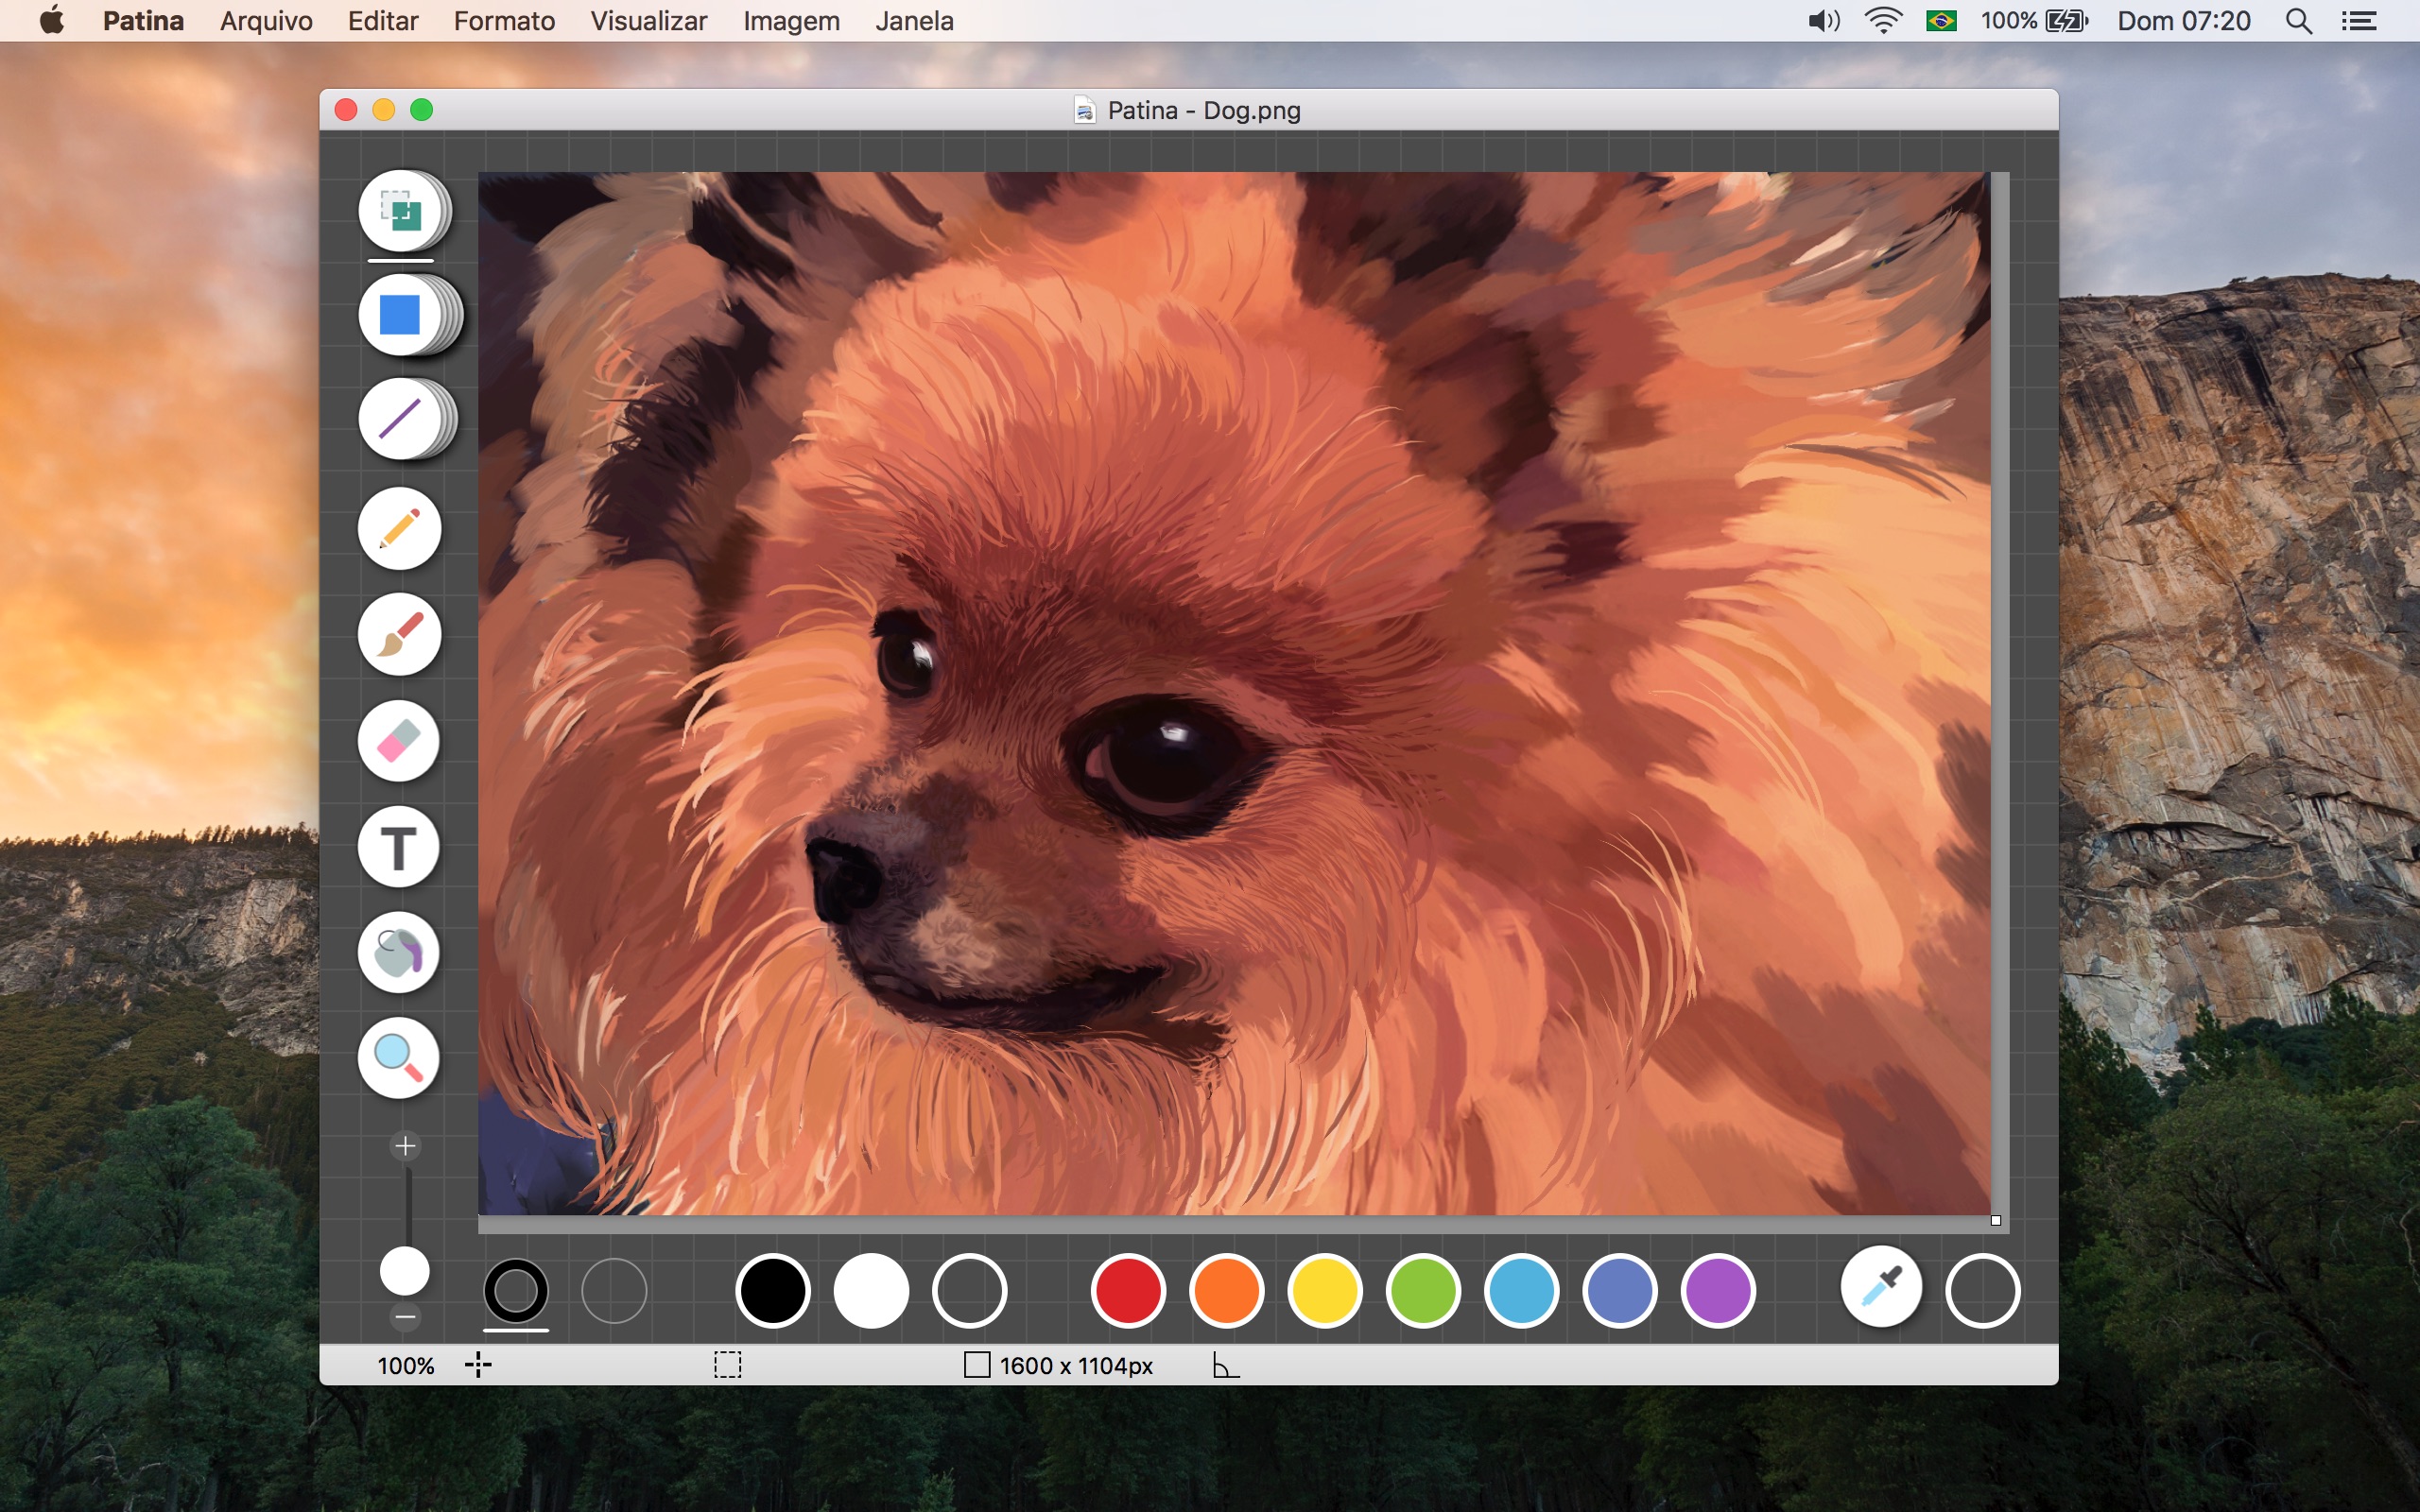Click the Brazil flag input source
2420x1512 pixels.
pyautogui.click(x=1941, y=20)
